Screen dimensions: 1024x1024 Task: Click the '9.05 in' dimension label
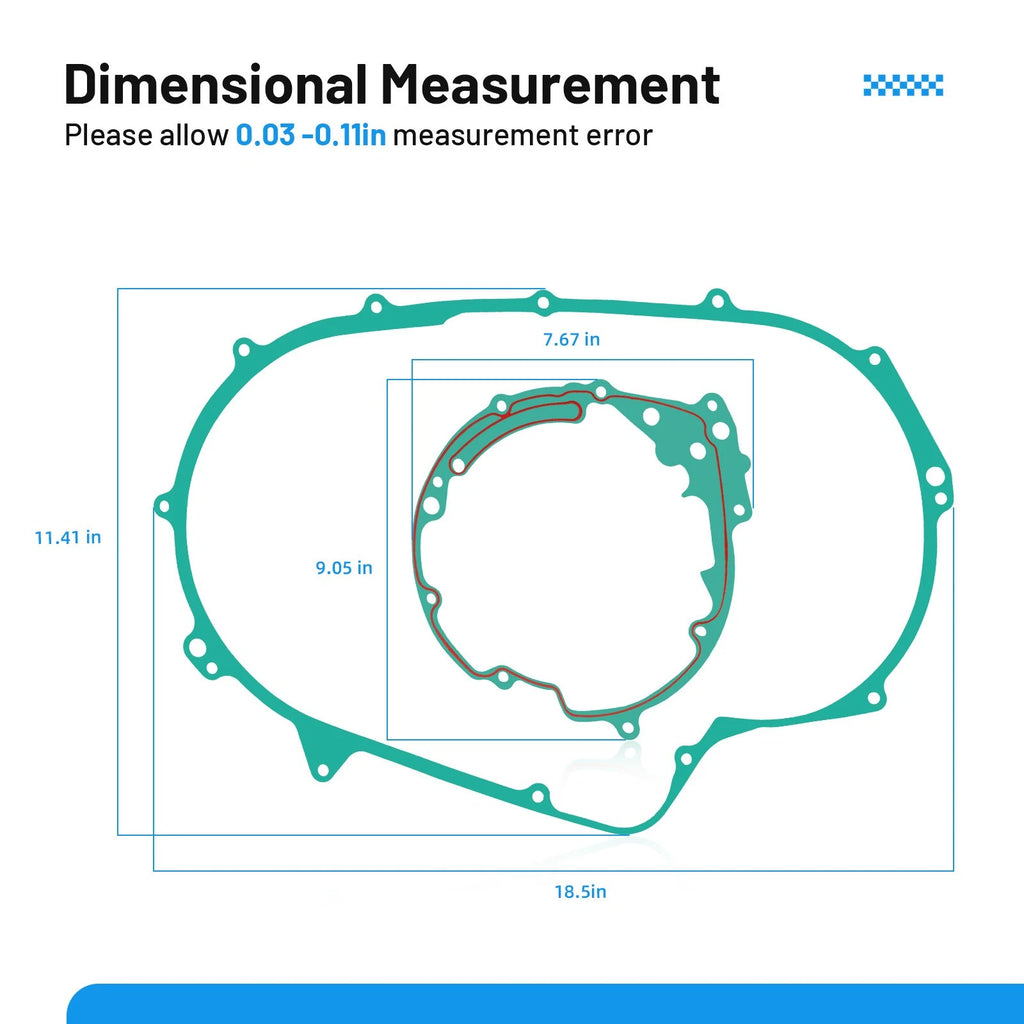click(344, 568)
